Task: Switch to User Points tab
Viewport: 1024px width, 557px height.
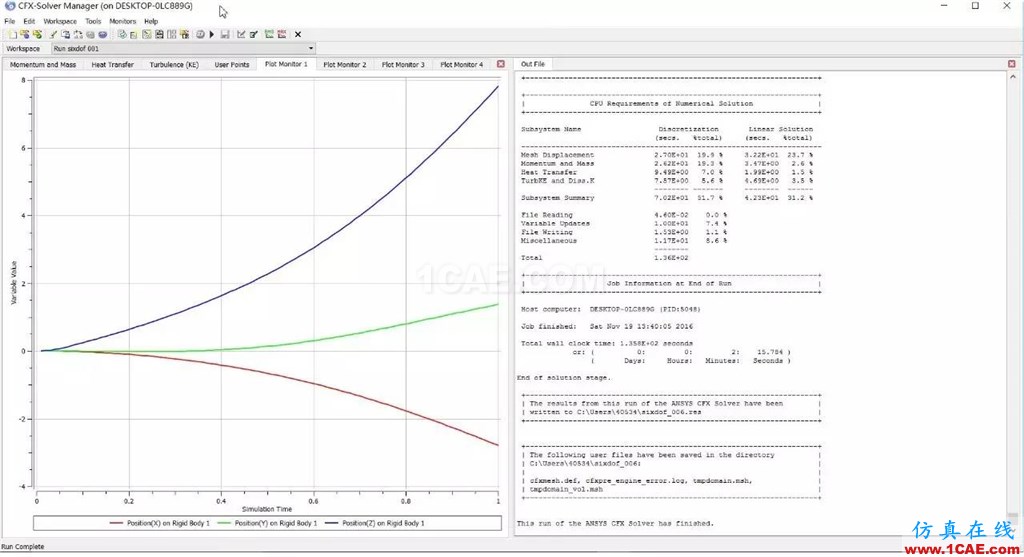Action: pyautogui.click(x=232, y=65)
